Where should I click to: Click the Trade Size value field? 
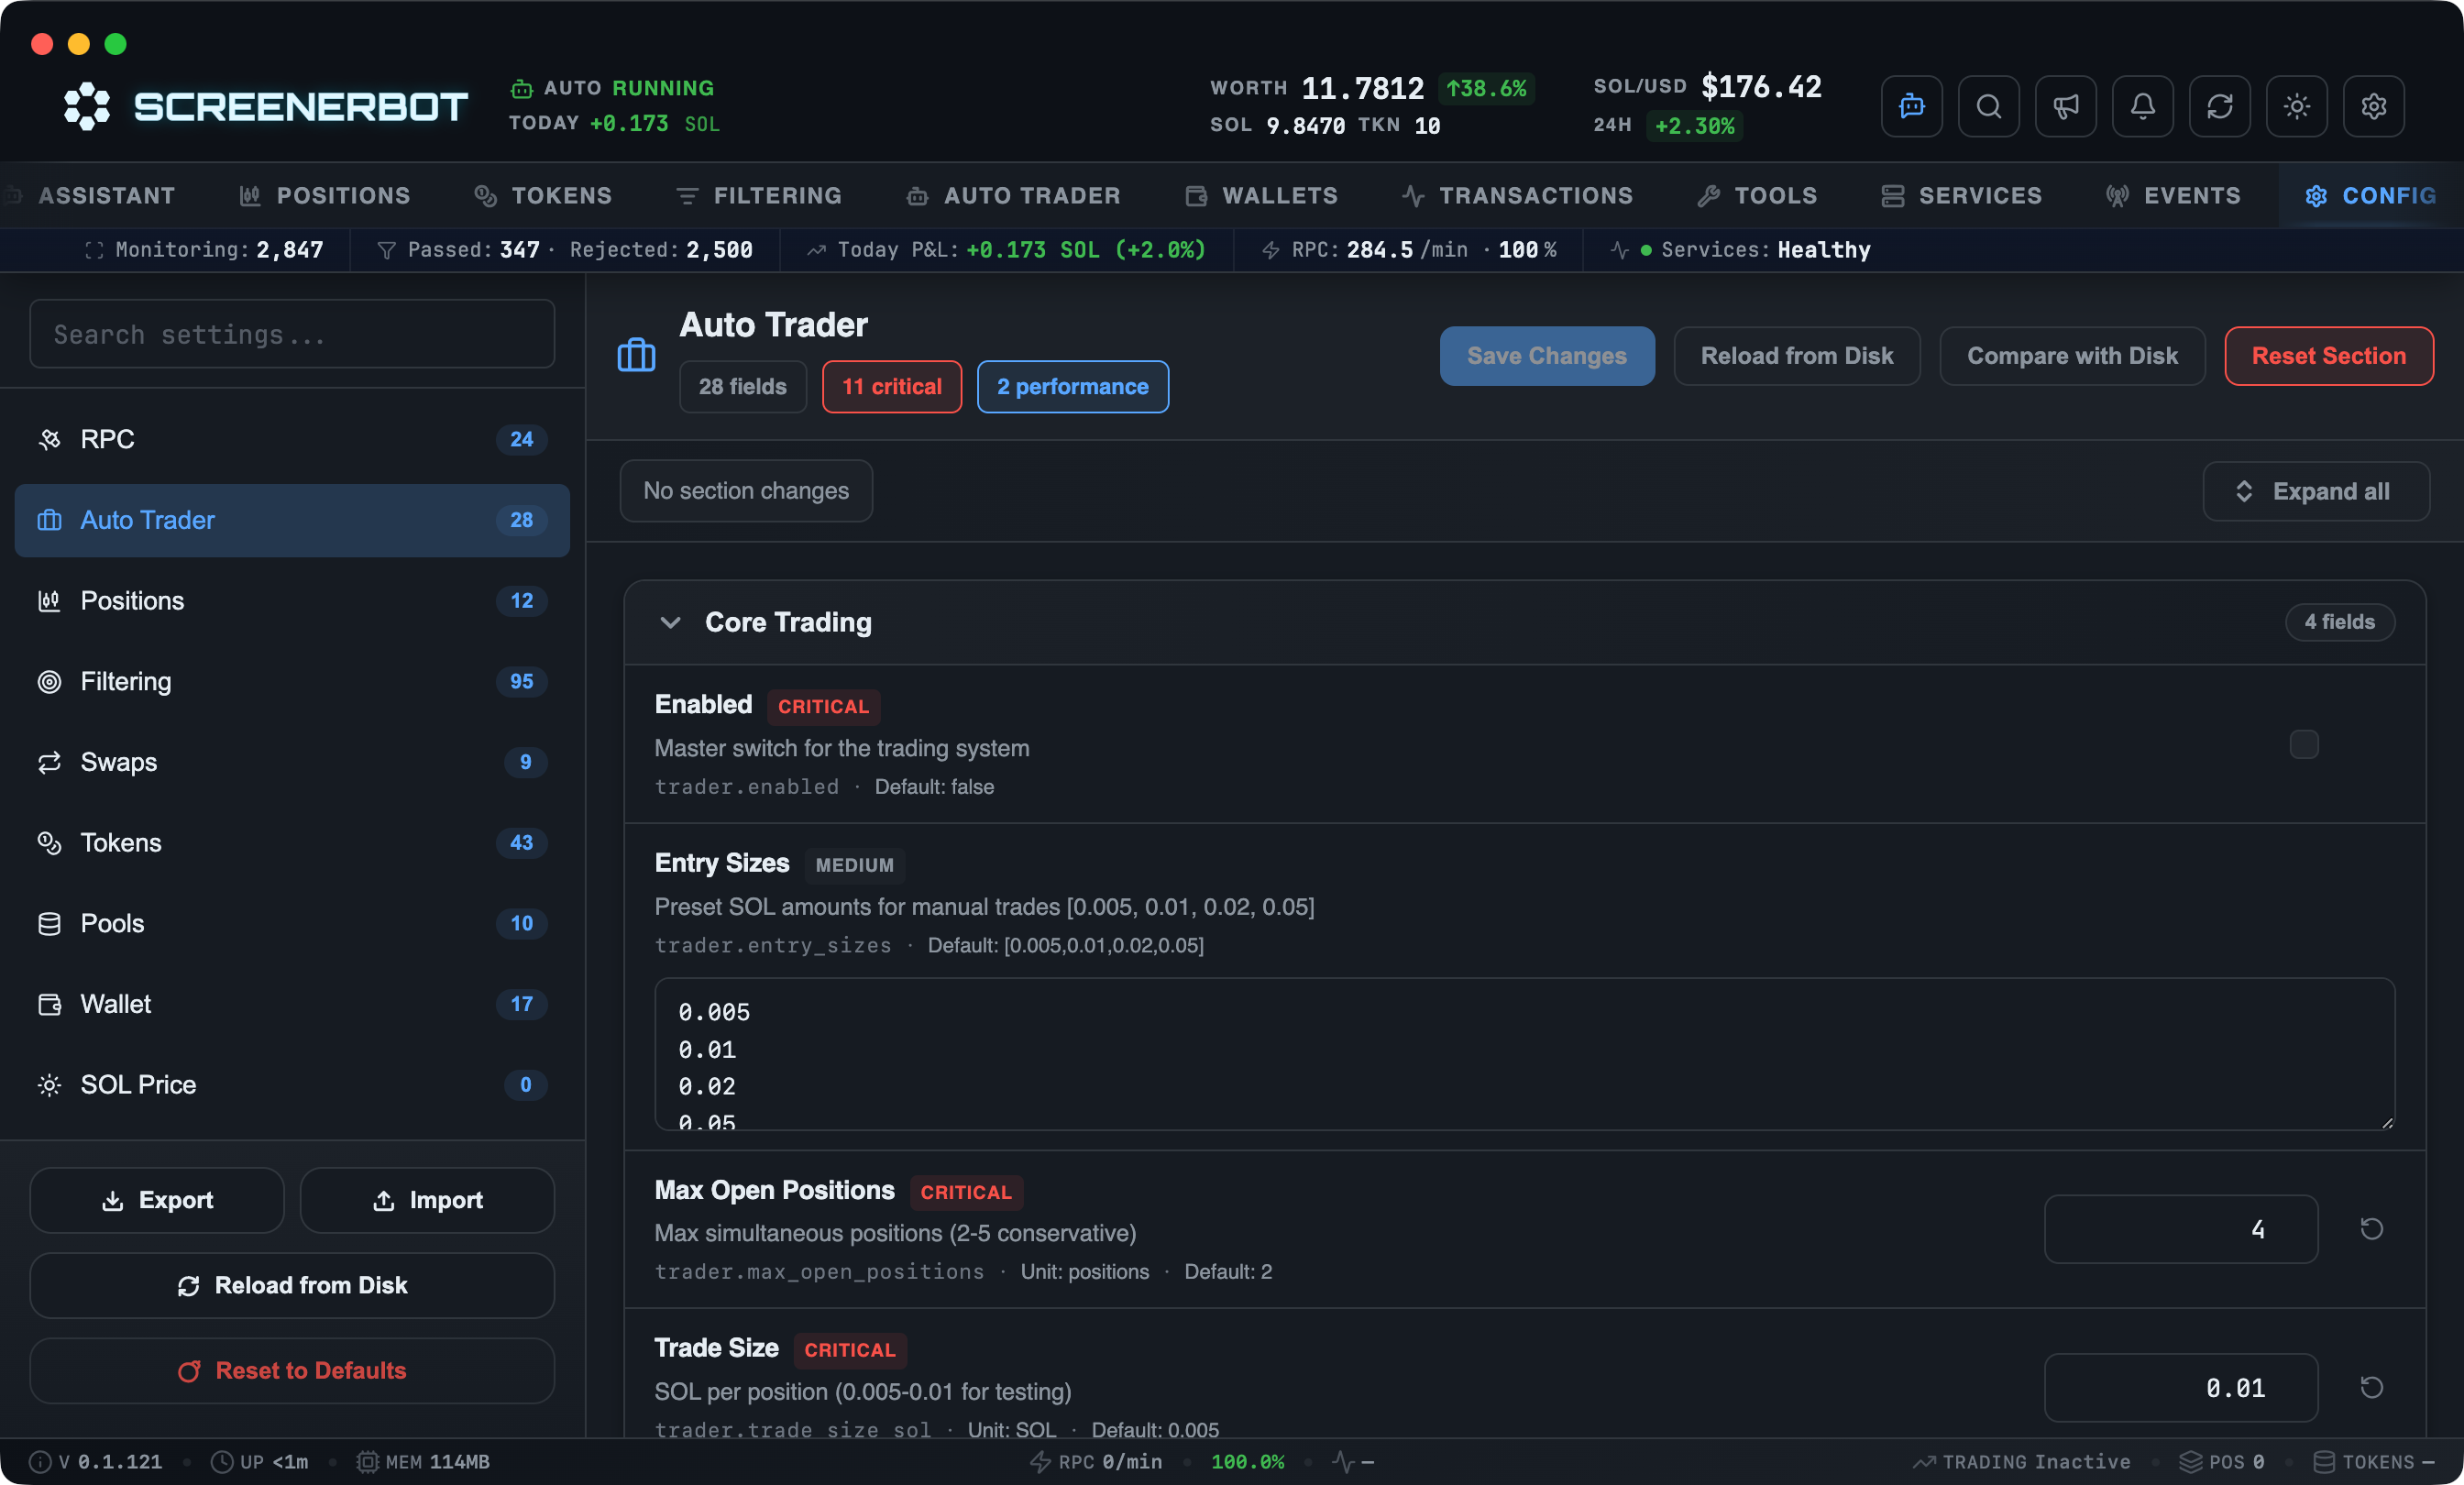point(2181,1387)
